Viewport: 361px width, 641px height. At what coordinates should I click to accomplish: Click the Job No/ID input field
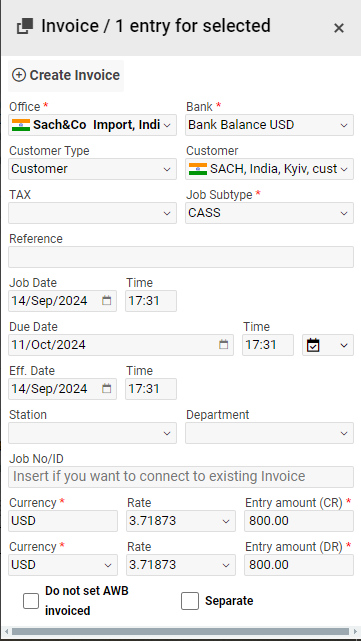point(181,477)
